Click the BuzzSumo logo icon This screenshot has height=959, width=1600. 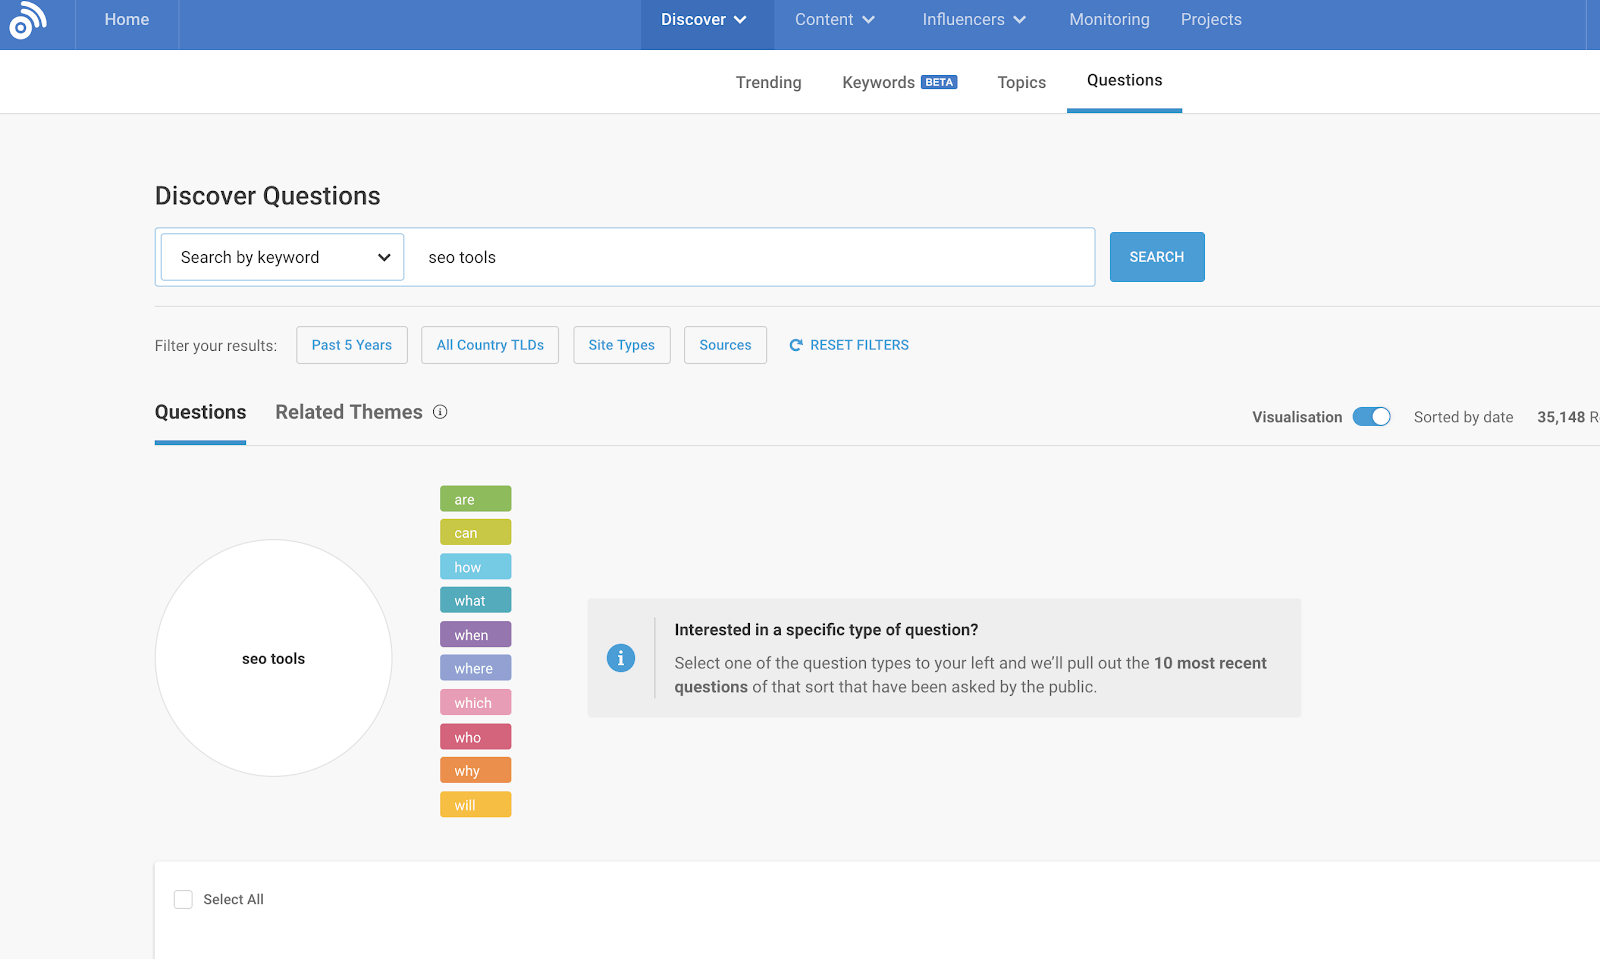coord(27,20)
